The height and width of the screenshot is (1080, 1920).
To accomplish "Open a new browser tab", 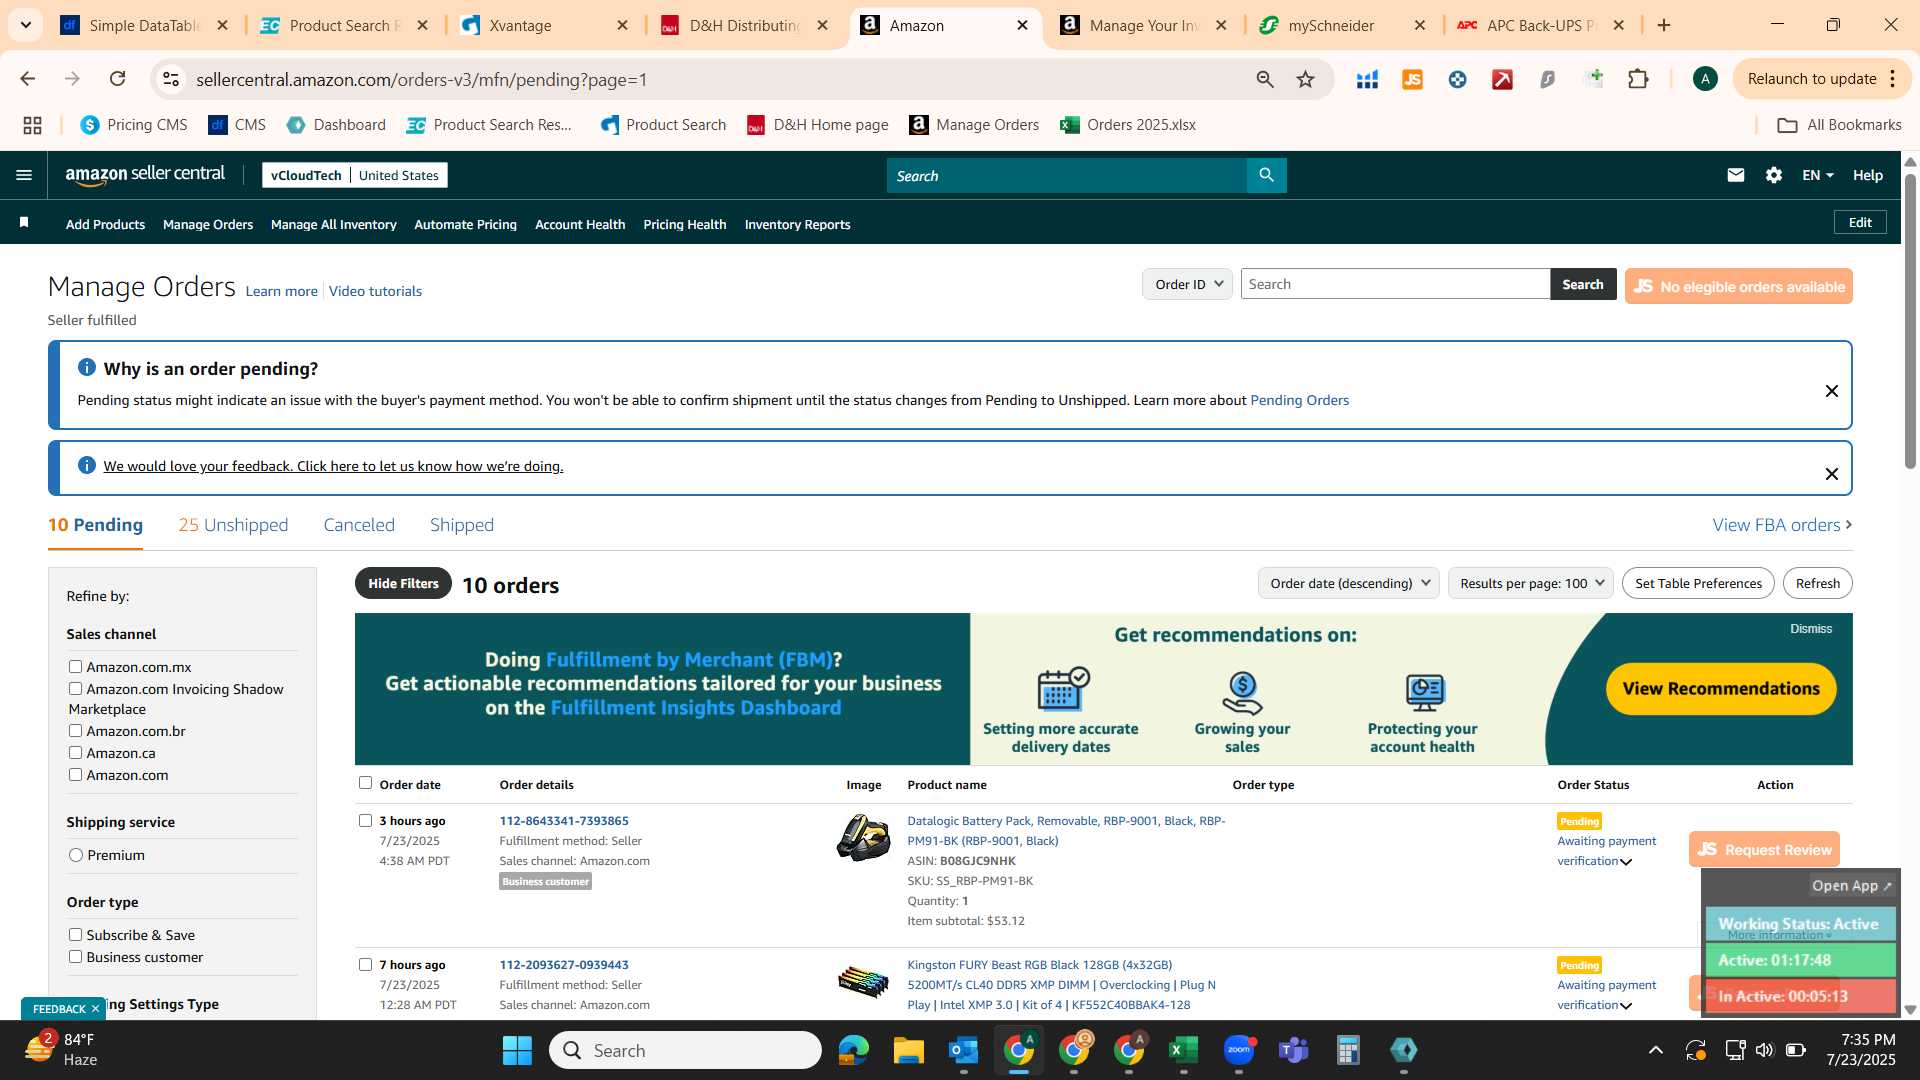I will (x=1664, y=25).
